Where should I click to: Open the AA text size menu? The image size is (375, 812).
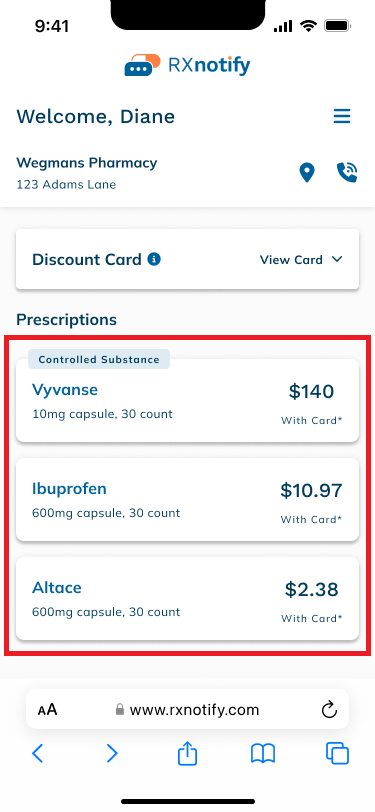click(x=47, y=709)
